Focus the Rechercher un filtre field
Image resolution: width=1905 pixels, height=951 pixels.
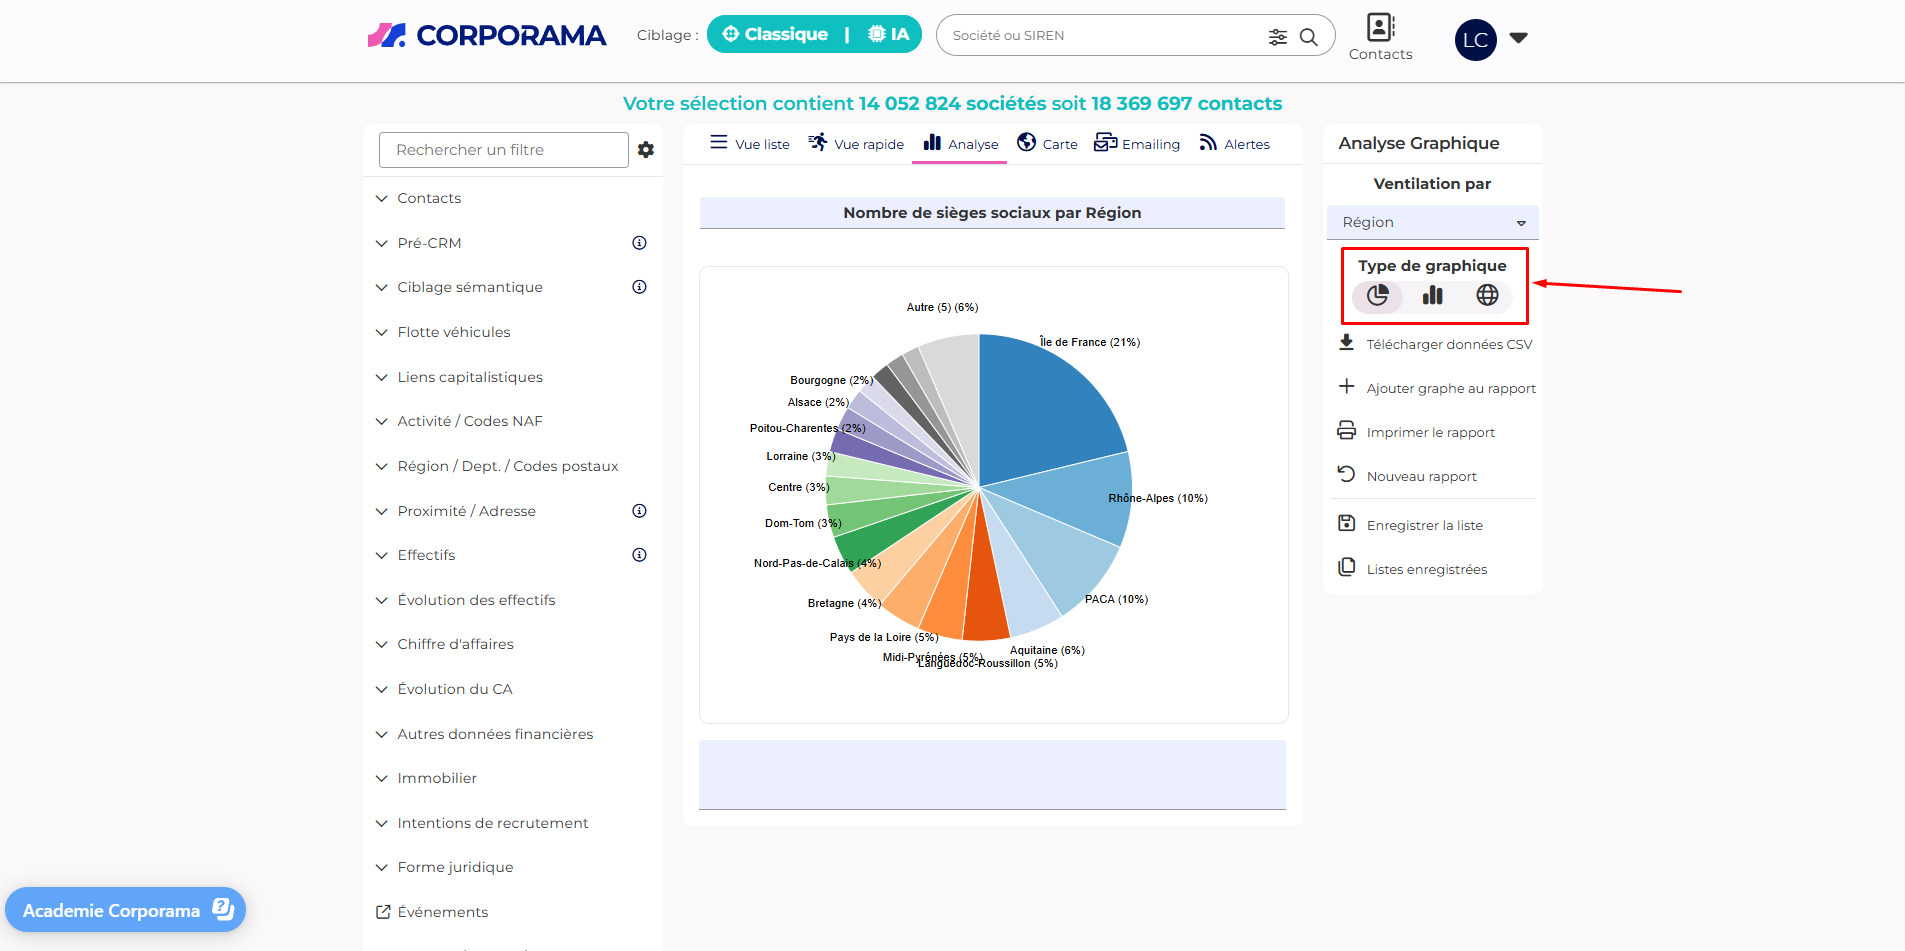click(x=503, y=150)
